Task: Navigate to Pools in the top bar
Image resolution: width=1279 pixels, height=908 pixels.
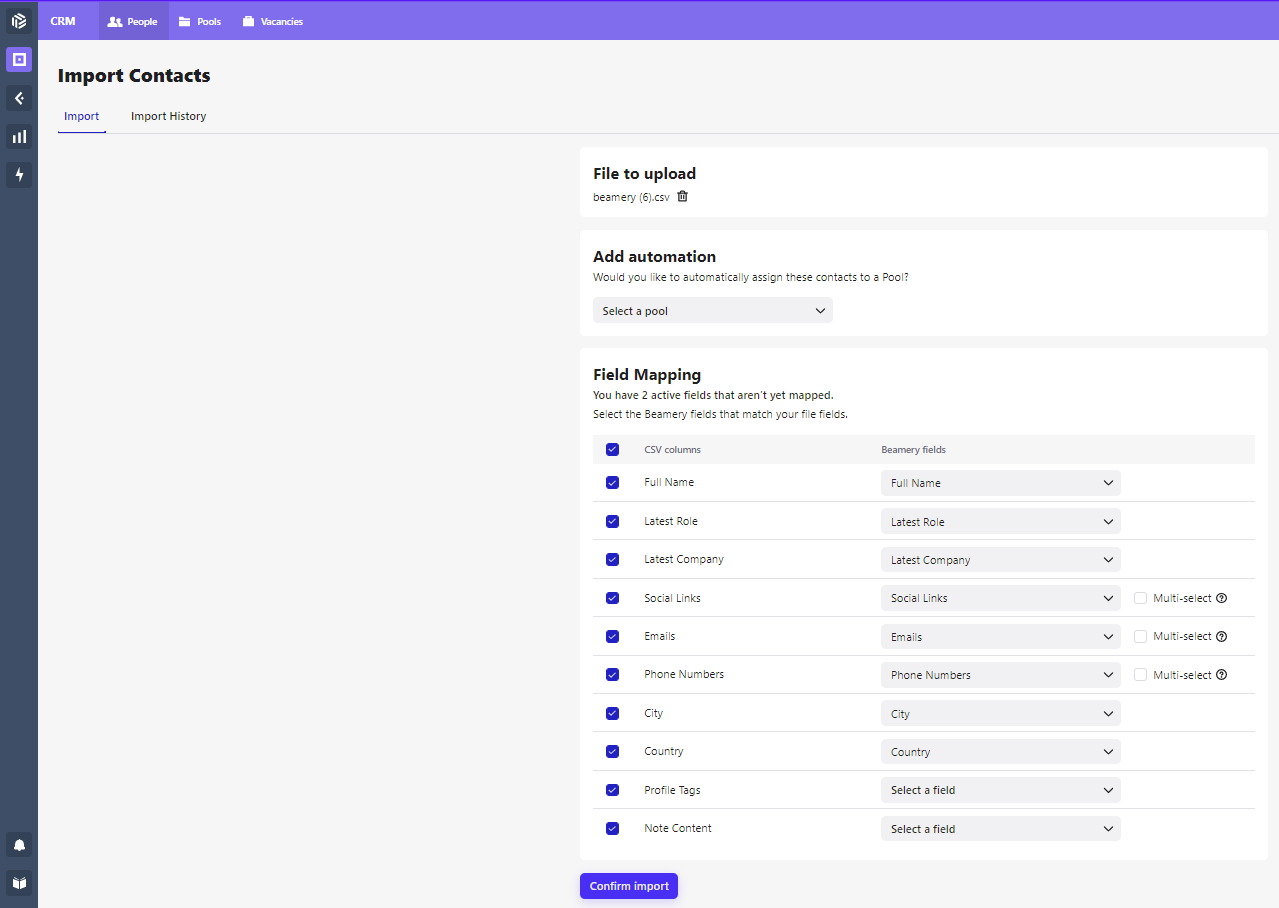Action: pyautogui.click(x=199, y=20)
